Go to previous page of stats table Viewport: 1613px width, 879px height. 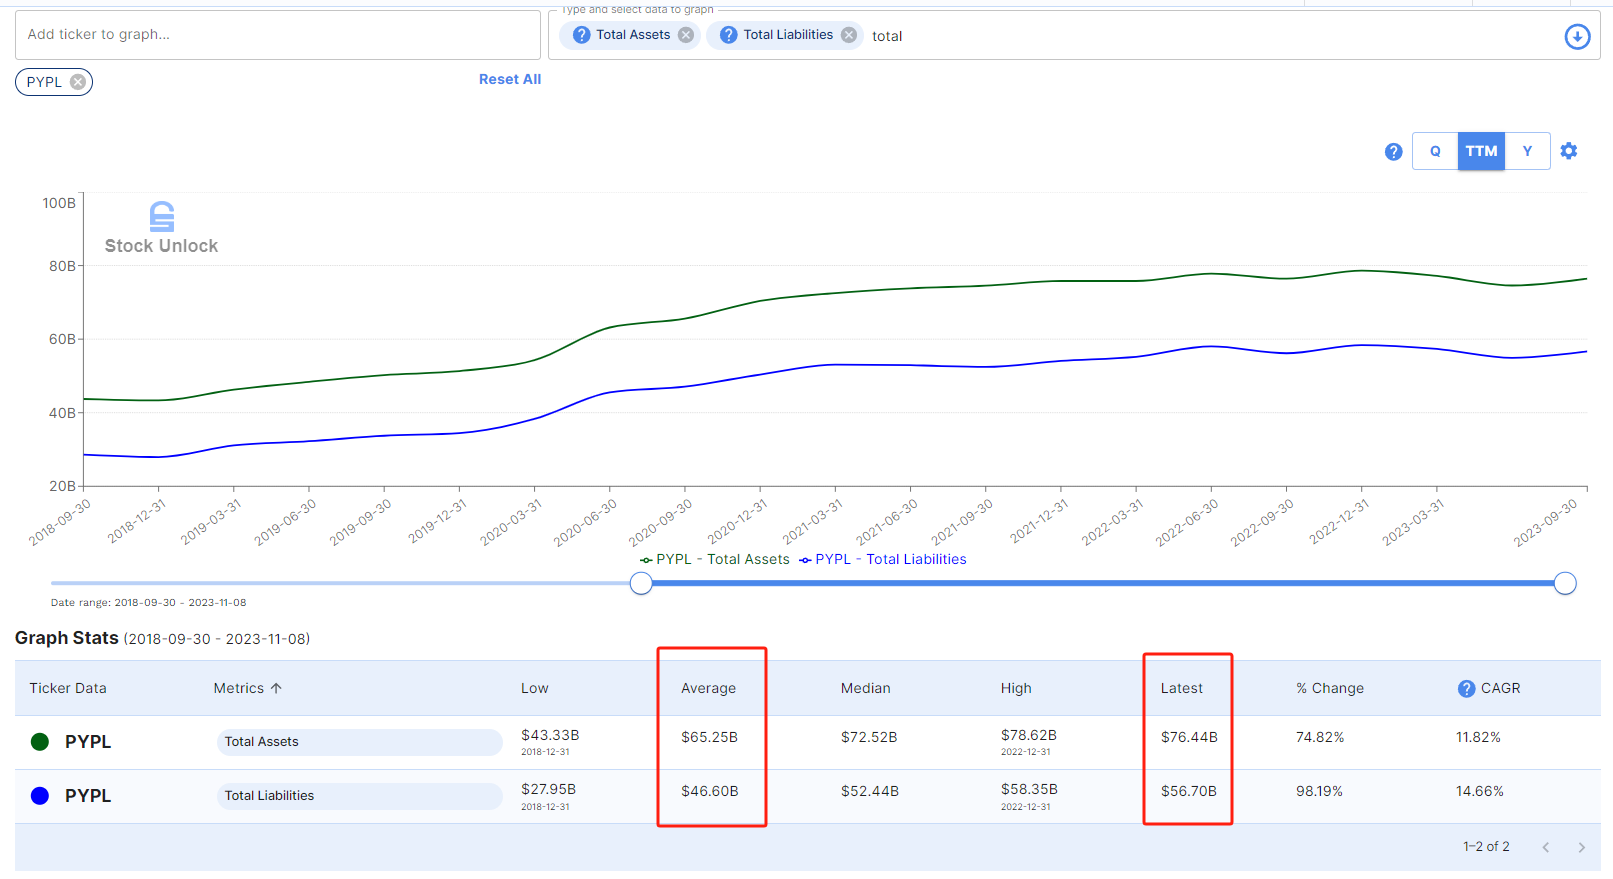(1545, 847)
